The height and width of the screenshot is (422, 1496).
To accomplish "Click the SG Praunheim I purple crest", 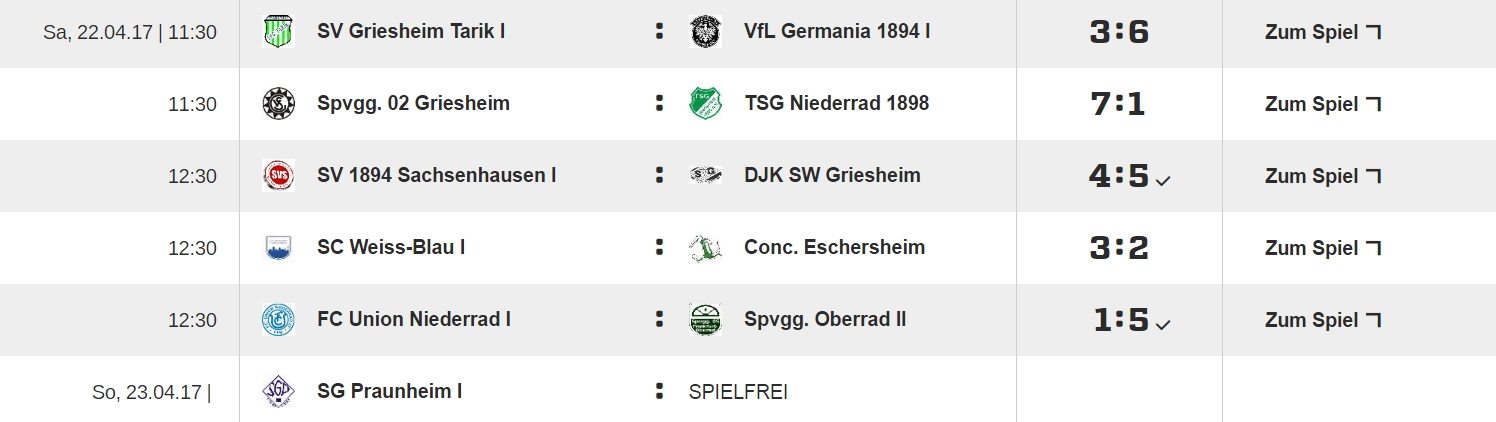I will [278, 391].
